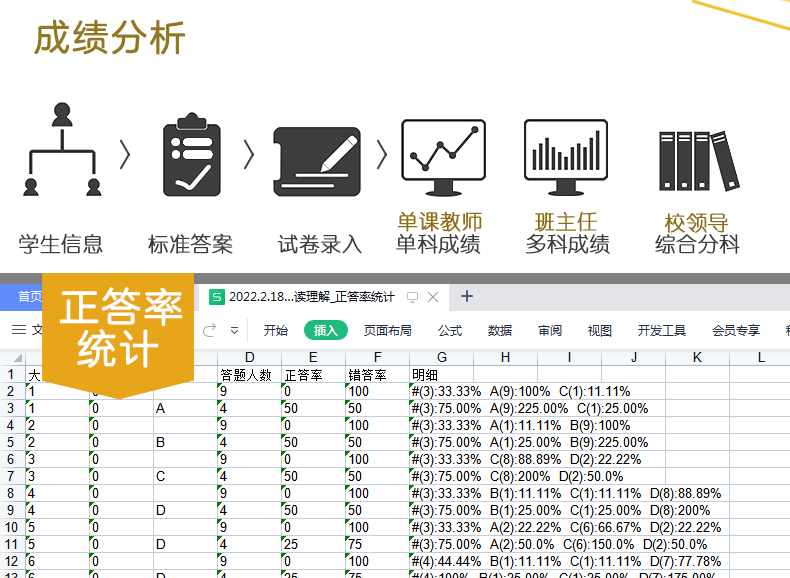
Task: Click the green S spreadsheet file icon
Action: coord(217,297)
